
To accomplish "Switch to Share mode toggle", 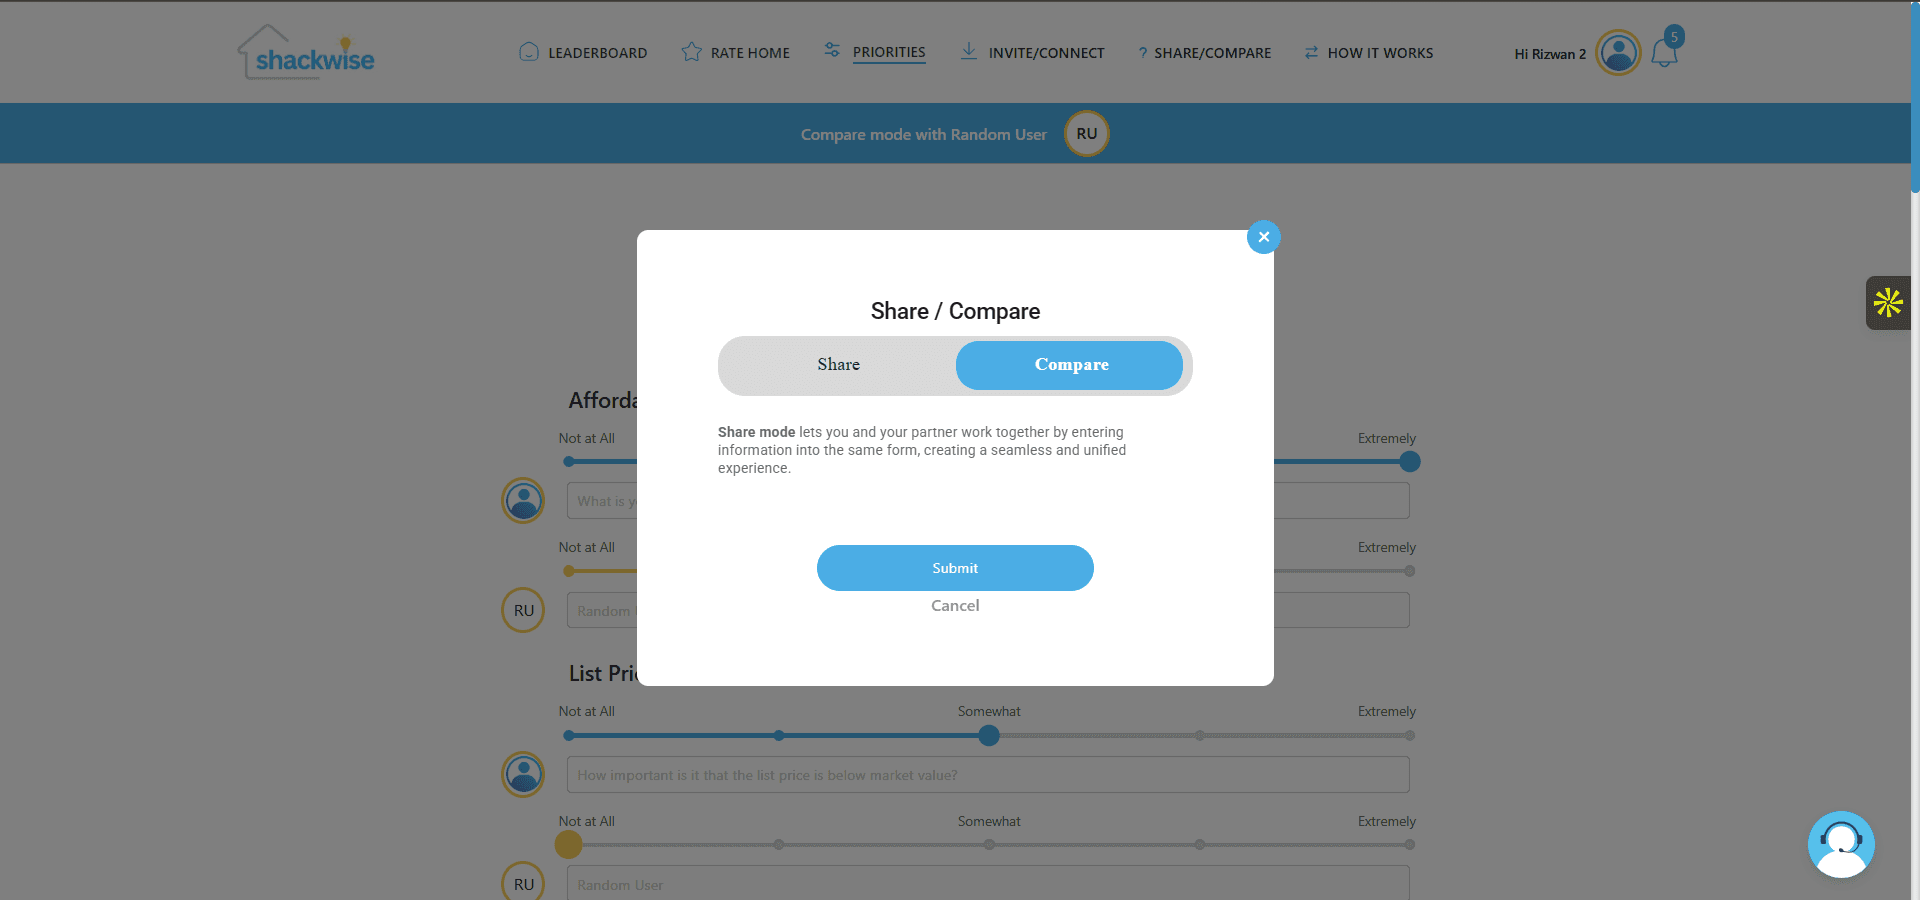I will 838,365.
